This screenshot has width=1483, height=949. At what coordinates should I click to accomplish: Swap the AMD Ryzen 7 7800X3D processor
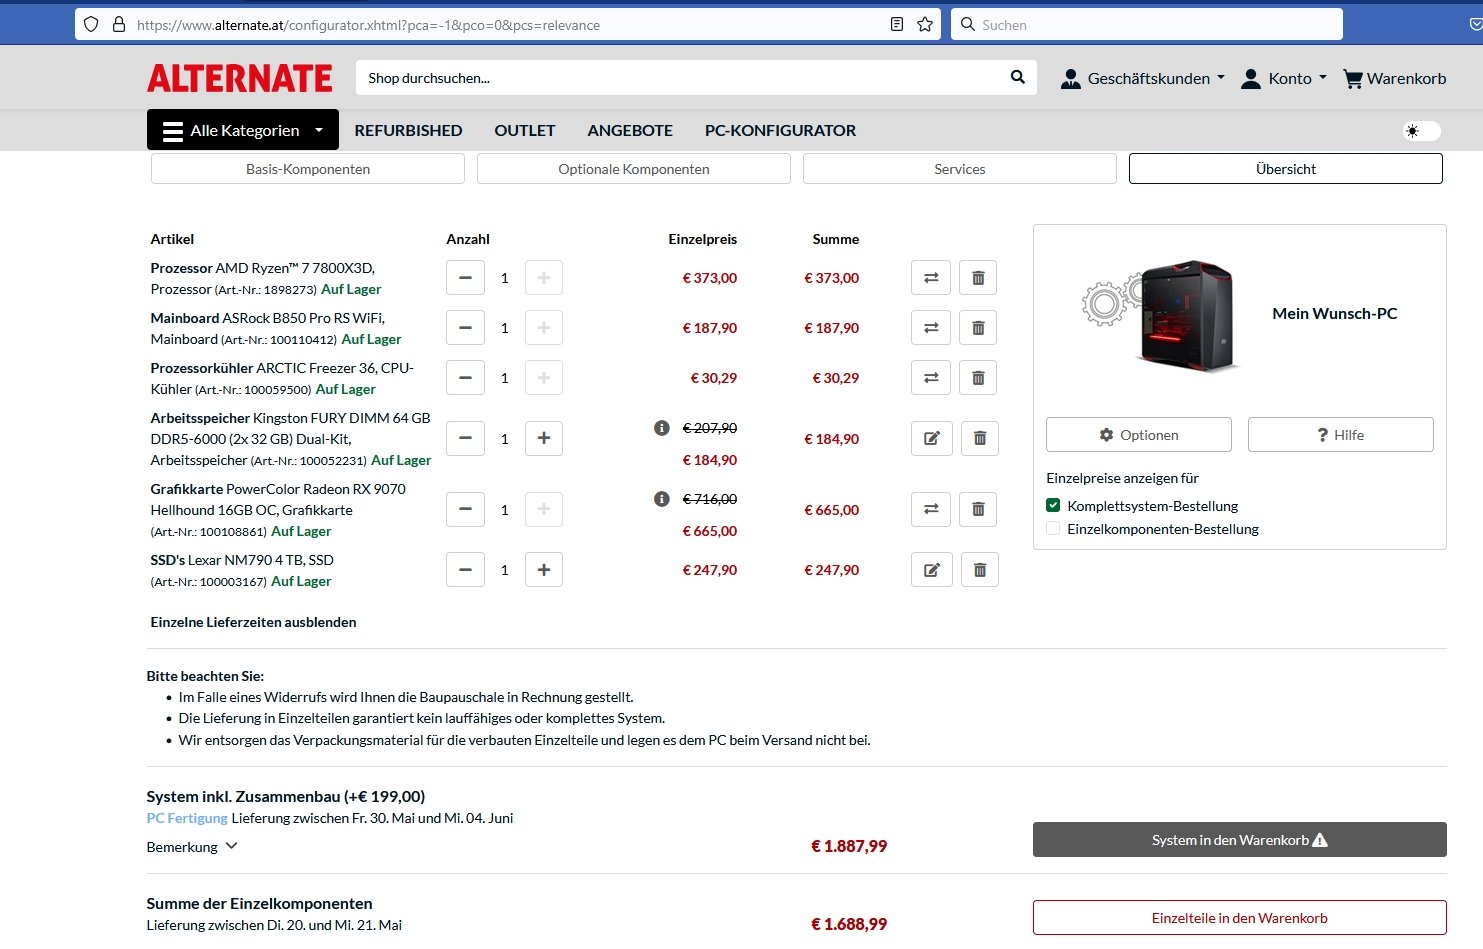(931, 278)
